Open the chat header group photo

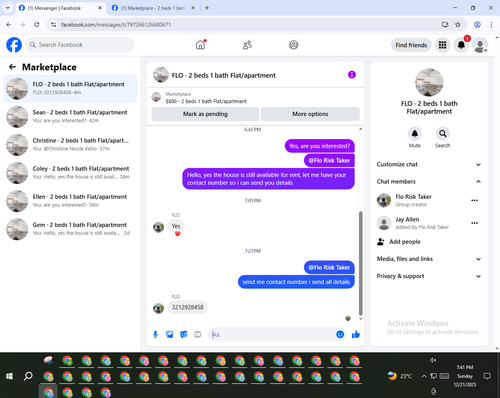click(x=161, y=75)
